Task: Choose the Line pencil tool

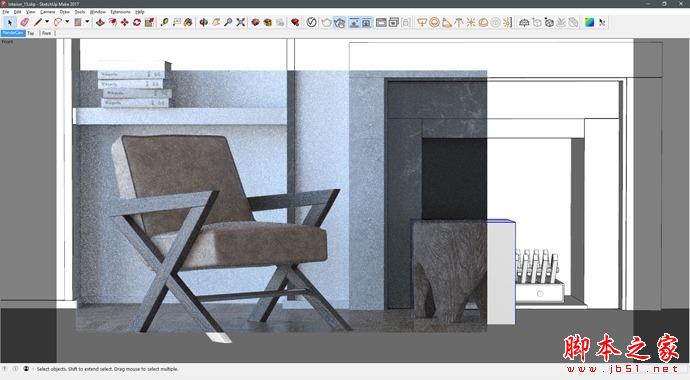Action: (38, 22)
